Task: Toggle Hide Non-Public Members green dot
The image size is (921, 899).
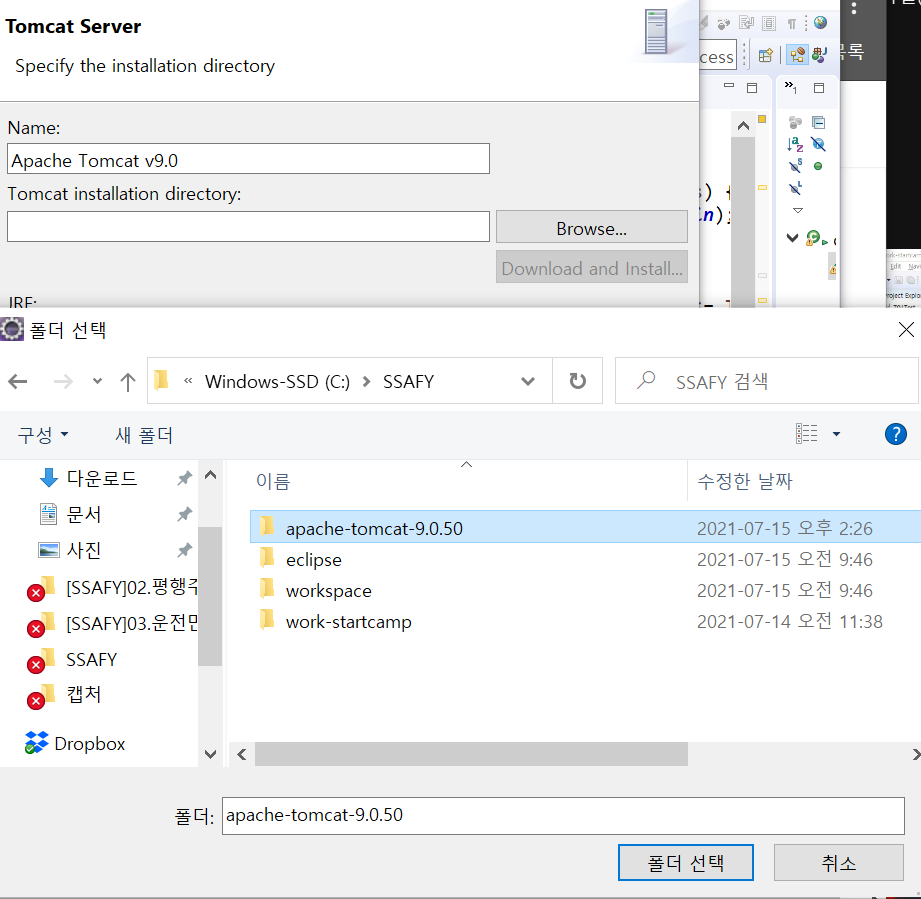Action: (x=818, y=166)
